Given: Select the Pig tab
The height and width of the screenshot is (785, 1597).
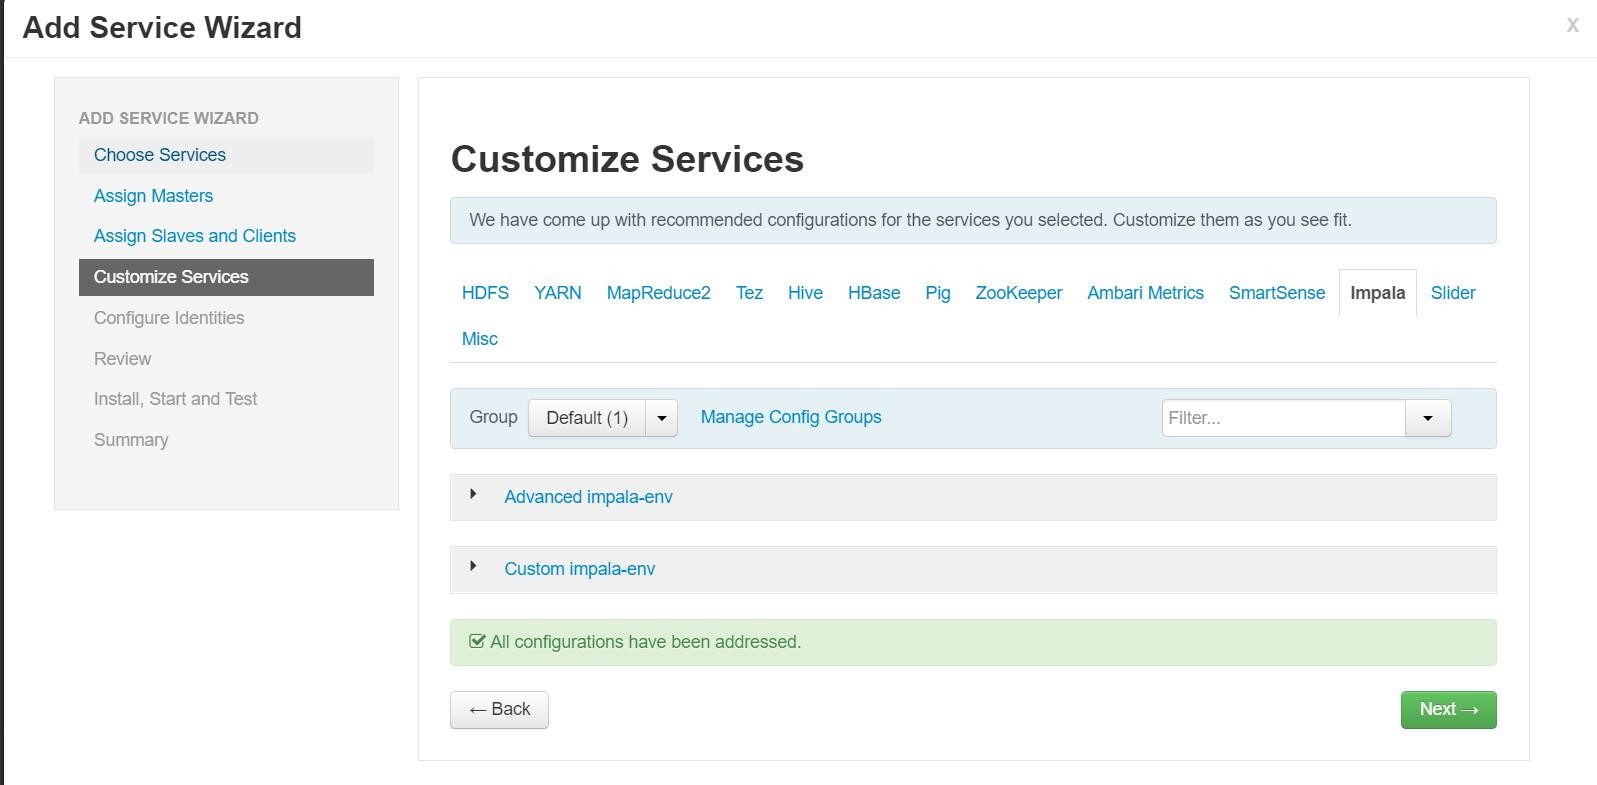Looking at the screenshot, I should point(938,293).
